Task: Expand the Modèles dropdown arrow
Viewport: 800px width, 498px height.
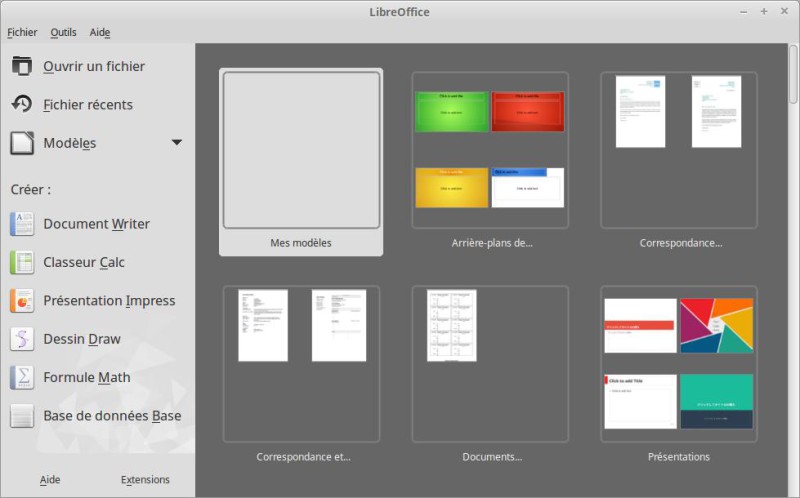Action: pos(177,142)
